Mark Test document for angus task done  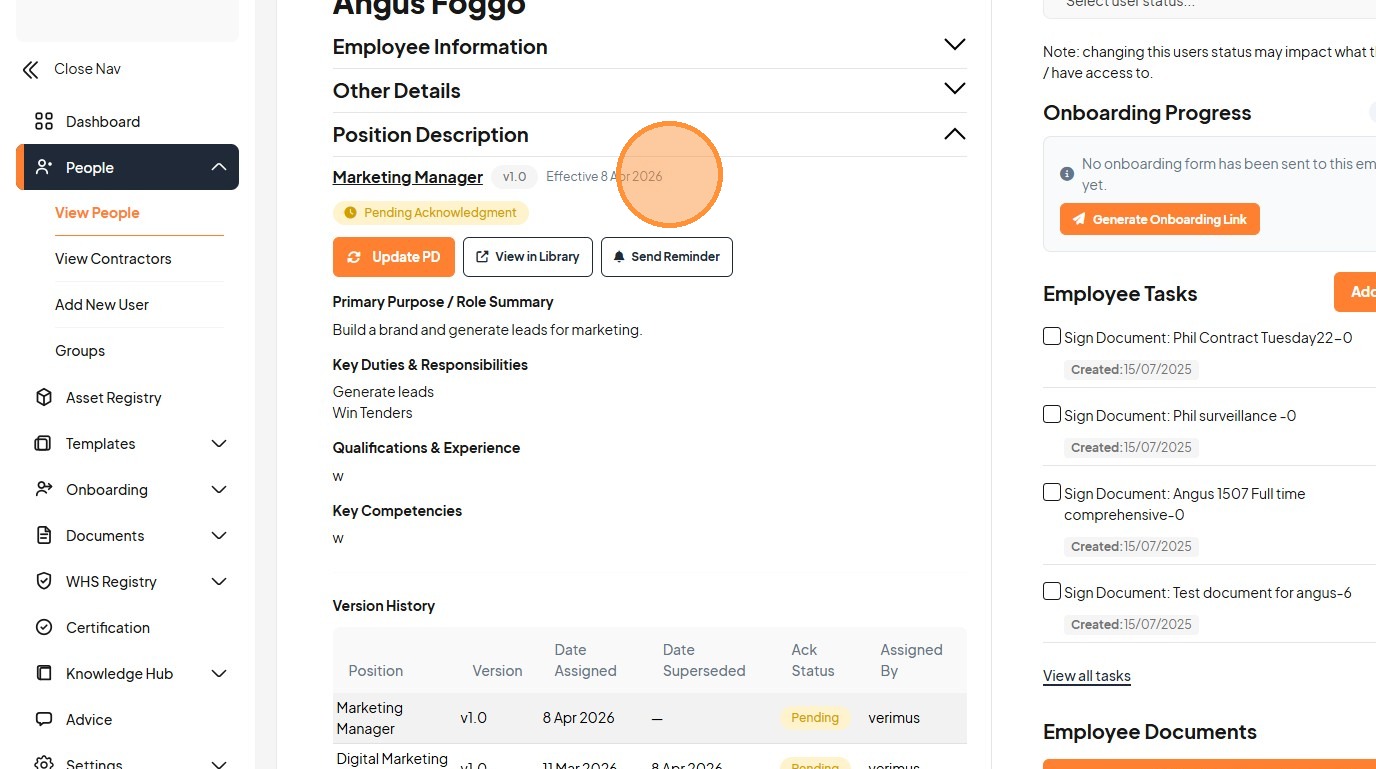click(x=1052, y=592)
